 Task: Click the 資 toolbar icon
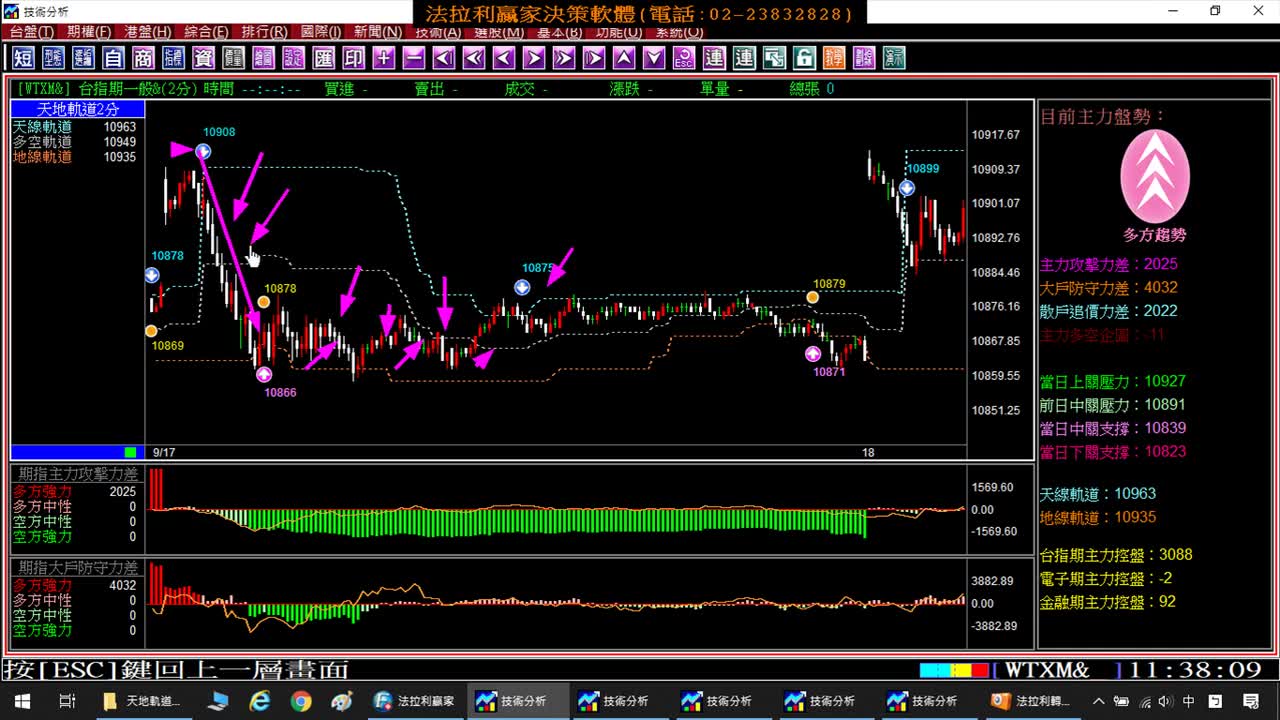tap(203, 58)
